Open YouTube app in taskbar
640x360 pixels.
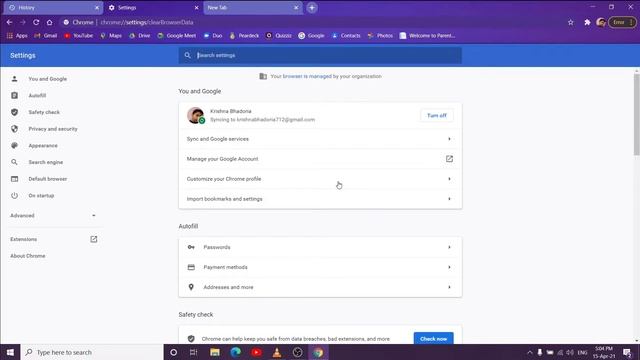point(256,352)
